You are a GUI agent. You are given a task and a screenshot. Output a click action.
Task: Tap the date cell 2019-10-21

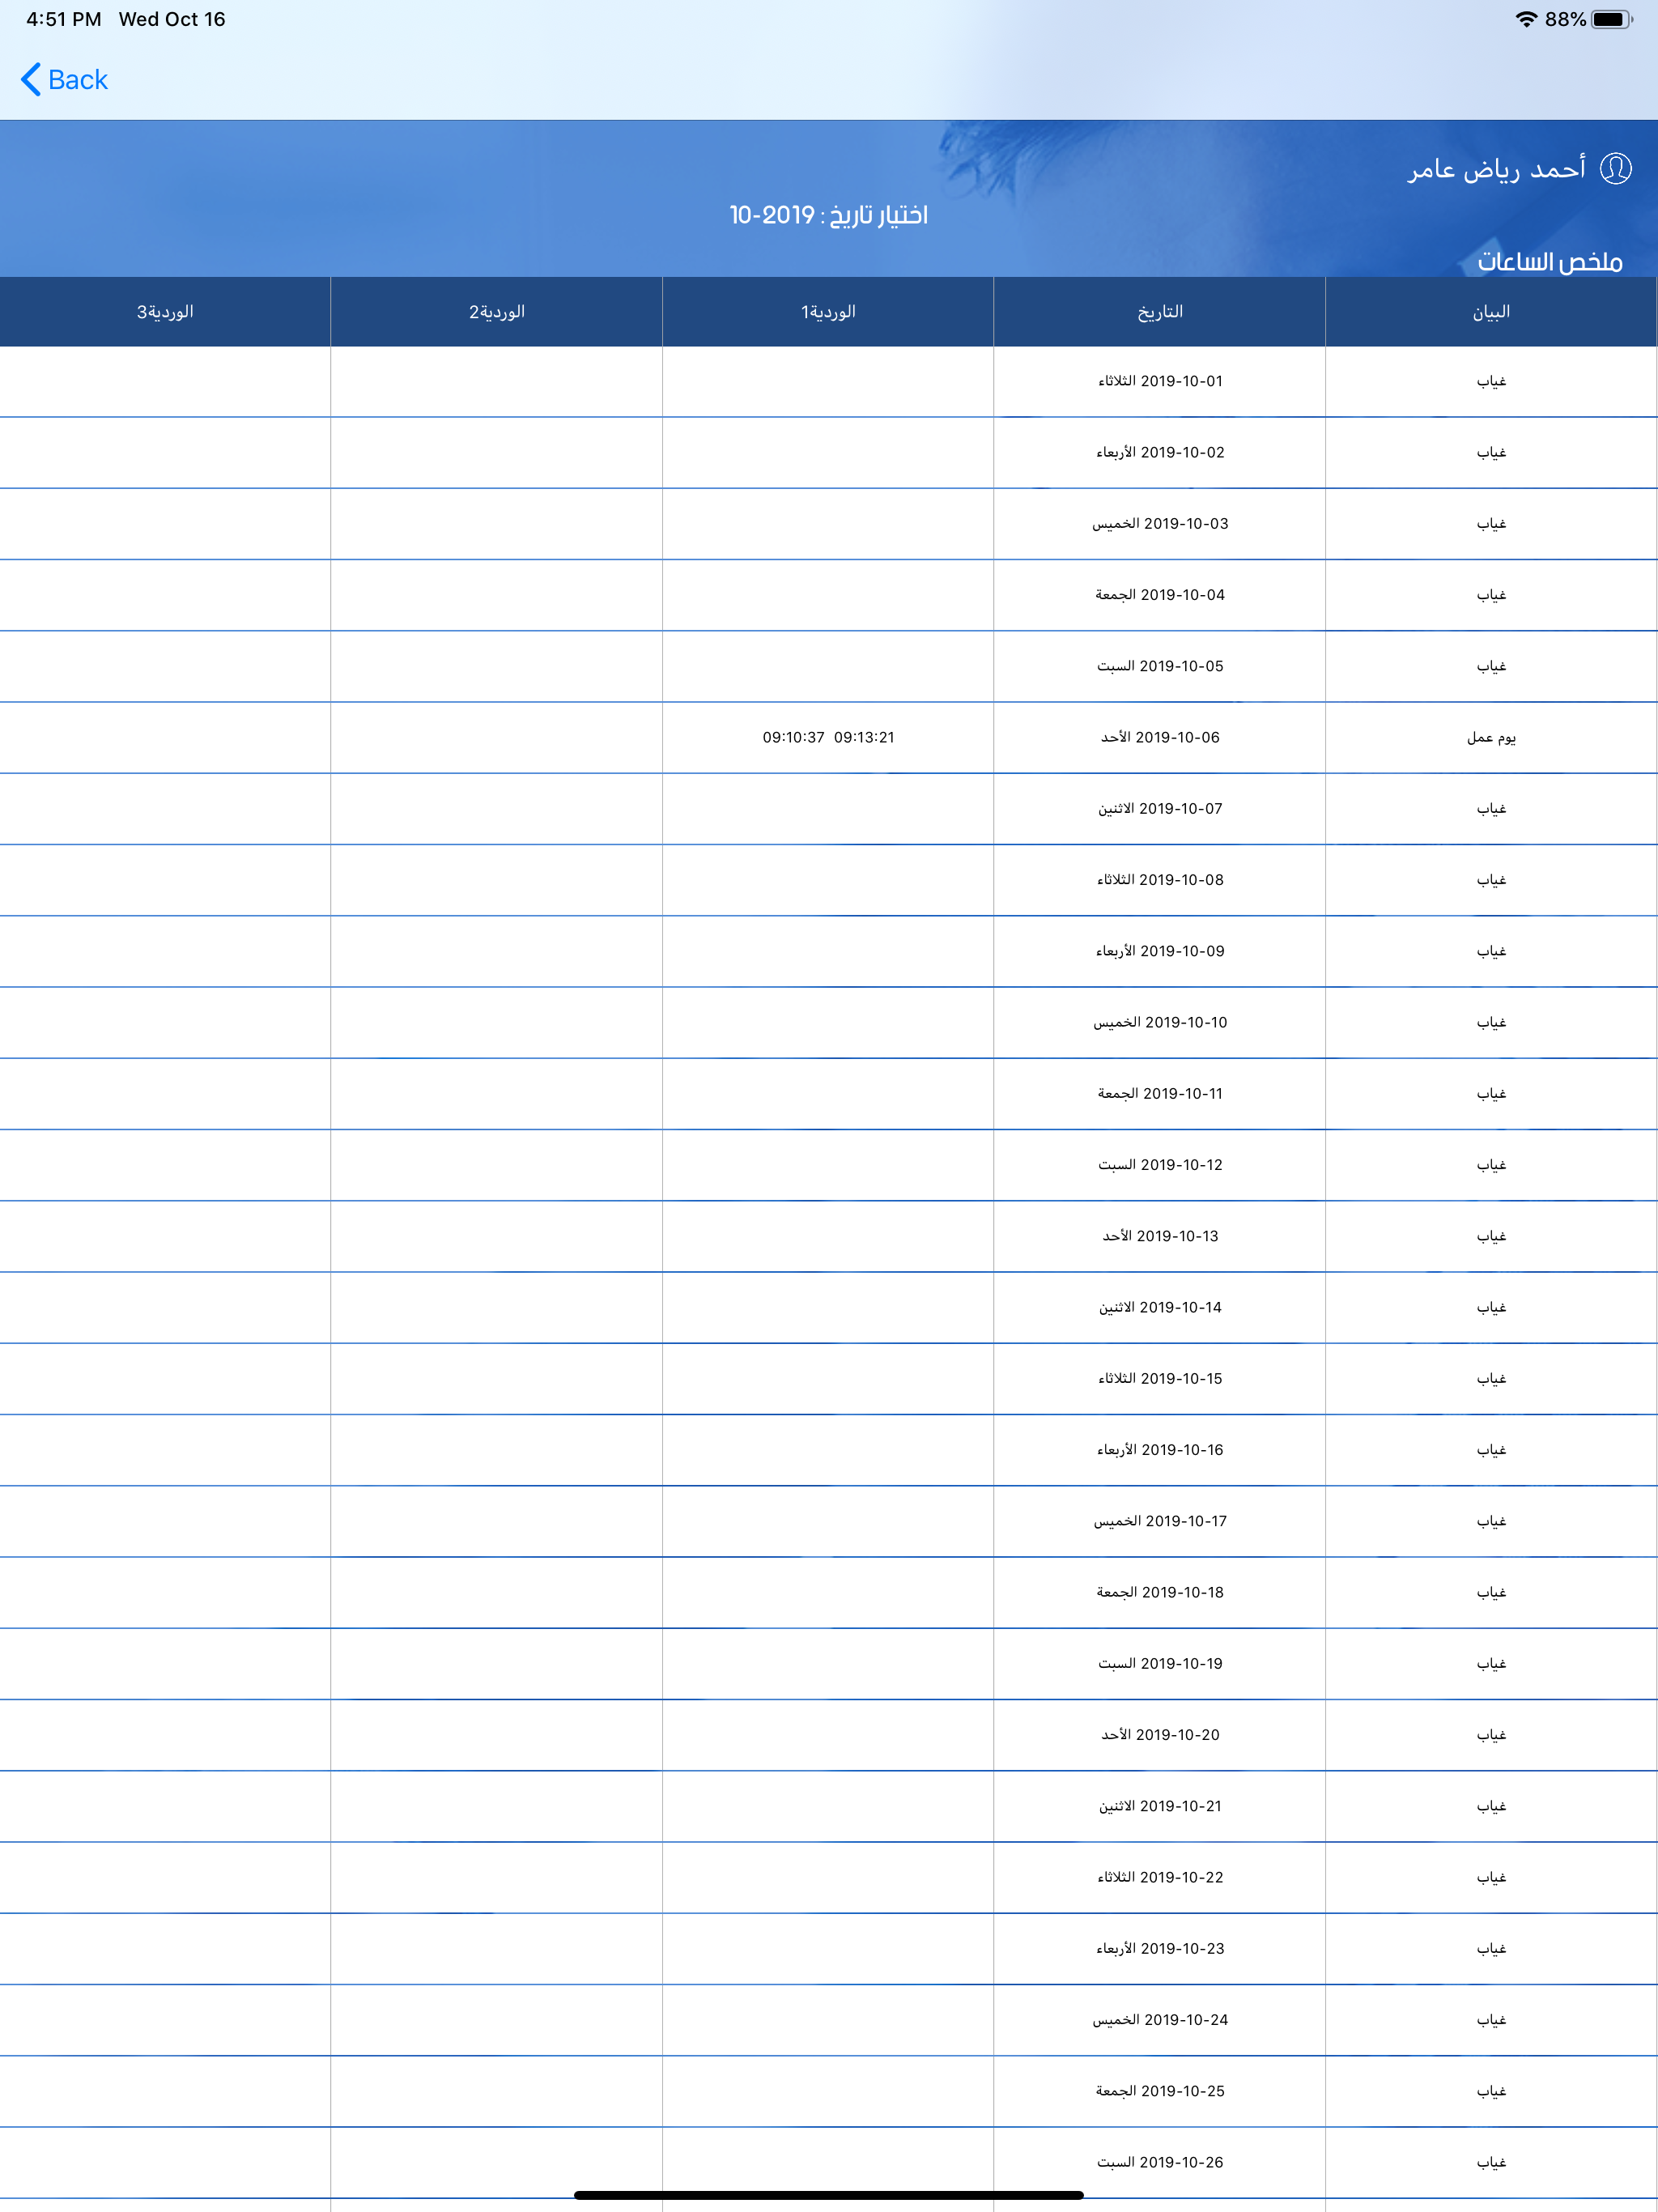tap(1160, 1806)
